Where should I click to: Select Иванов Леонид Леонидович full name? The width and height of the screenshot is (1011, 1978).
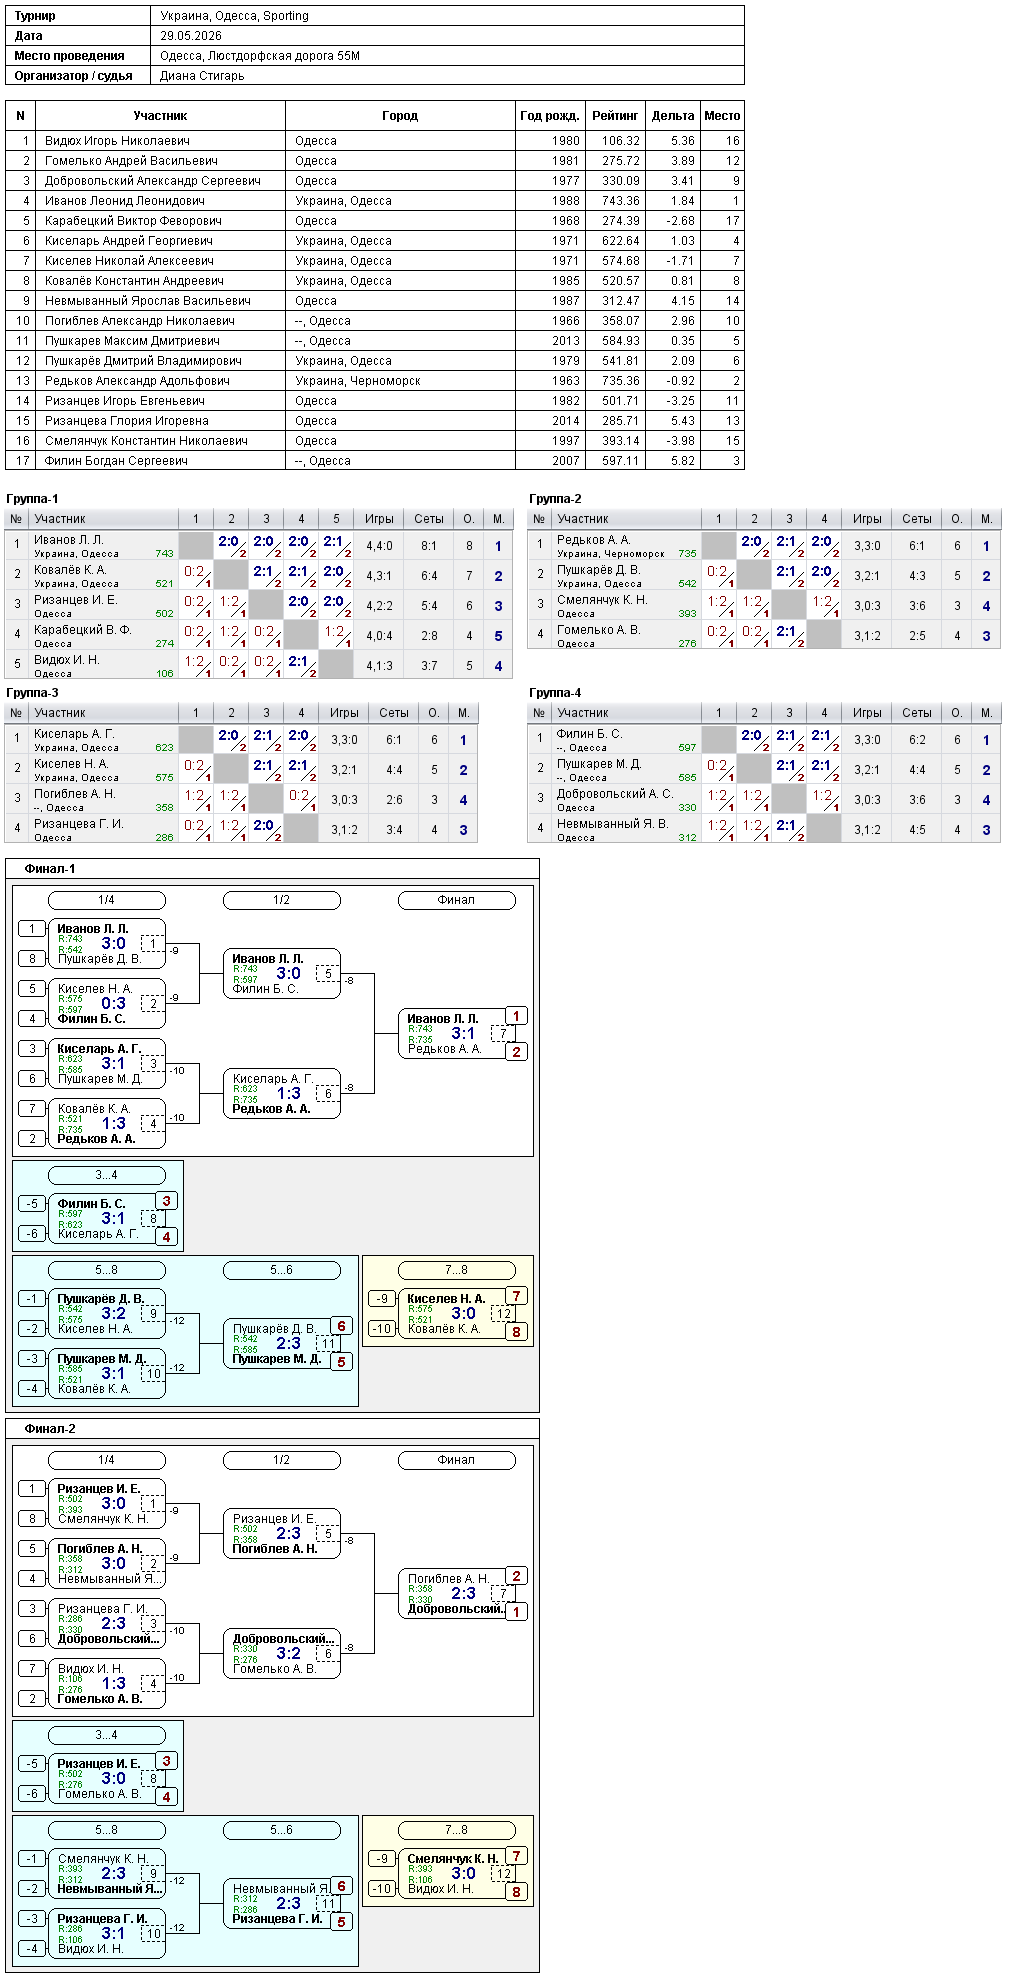click(125, 201)
